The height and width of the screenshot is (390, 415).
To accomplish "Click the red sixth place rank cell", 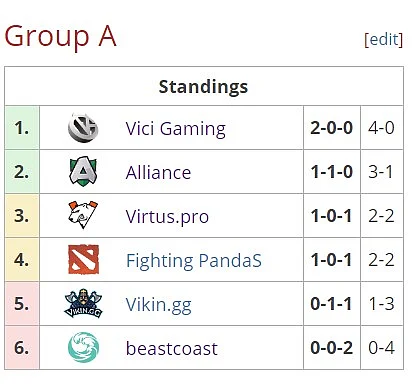I will click(x=22, y=348).
